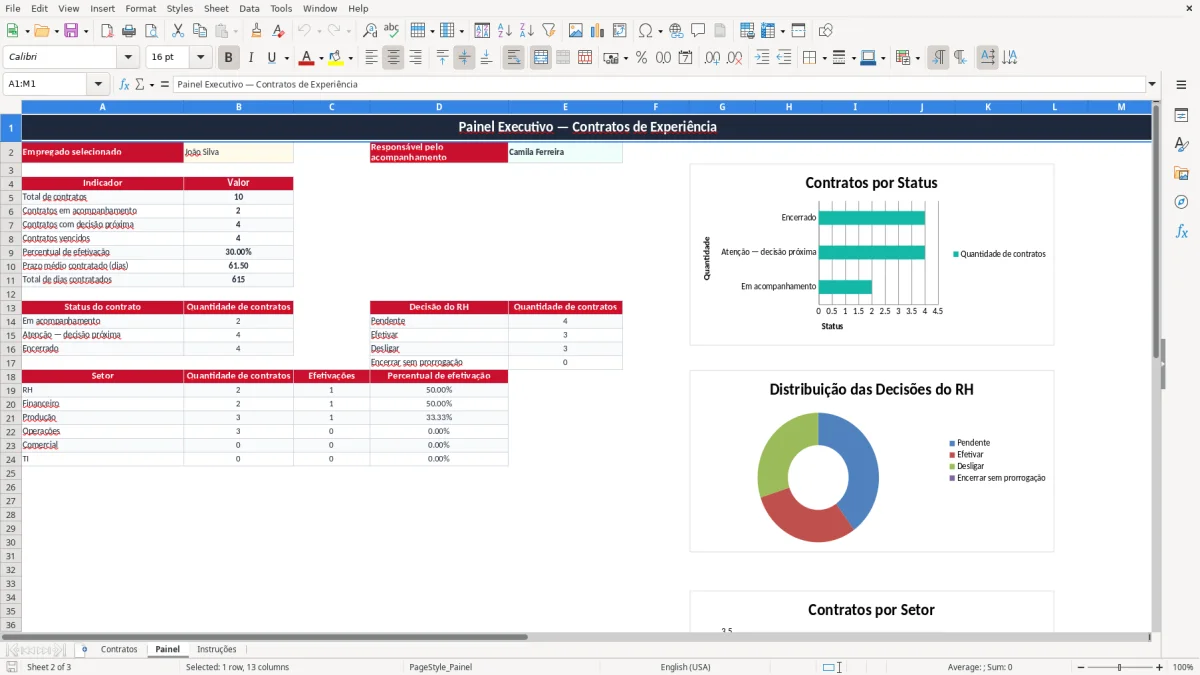Run the spelling check

(391, 31)
